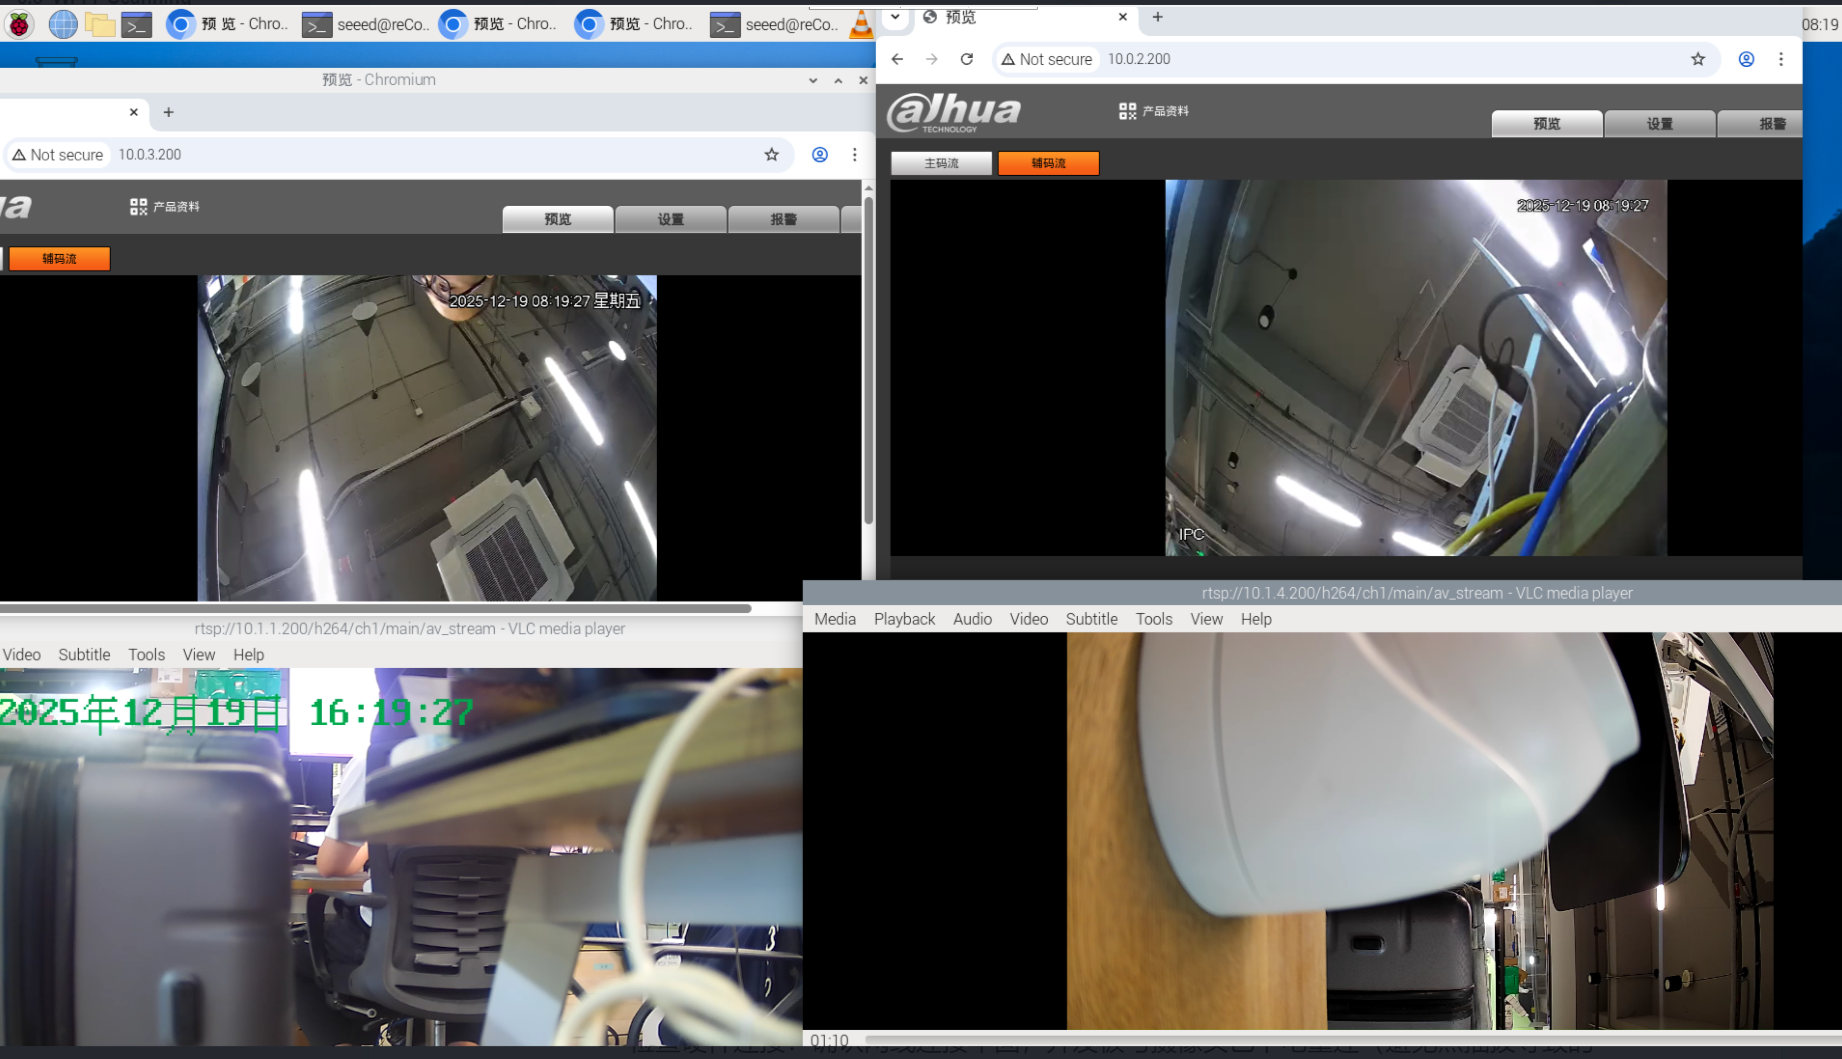Open the Raspberry Pi main menu
Viewport: 1842px width, 1059px height.
(x=19, y=23)
